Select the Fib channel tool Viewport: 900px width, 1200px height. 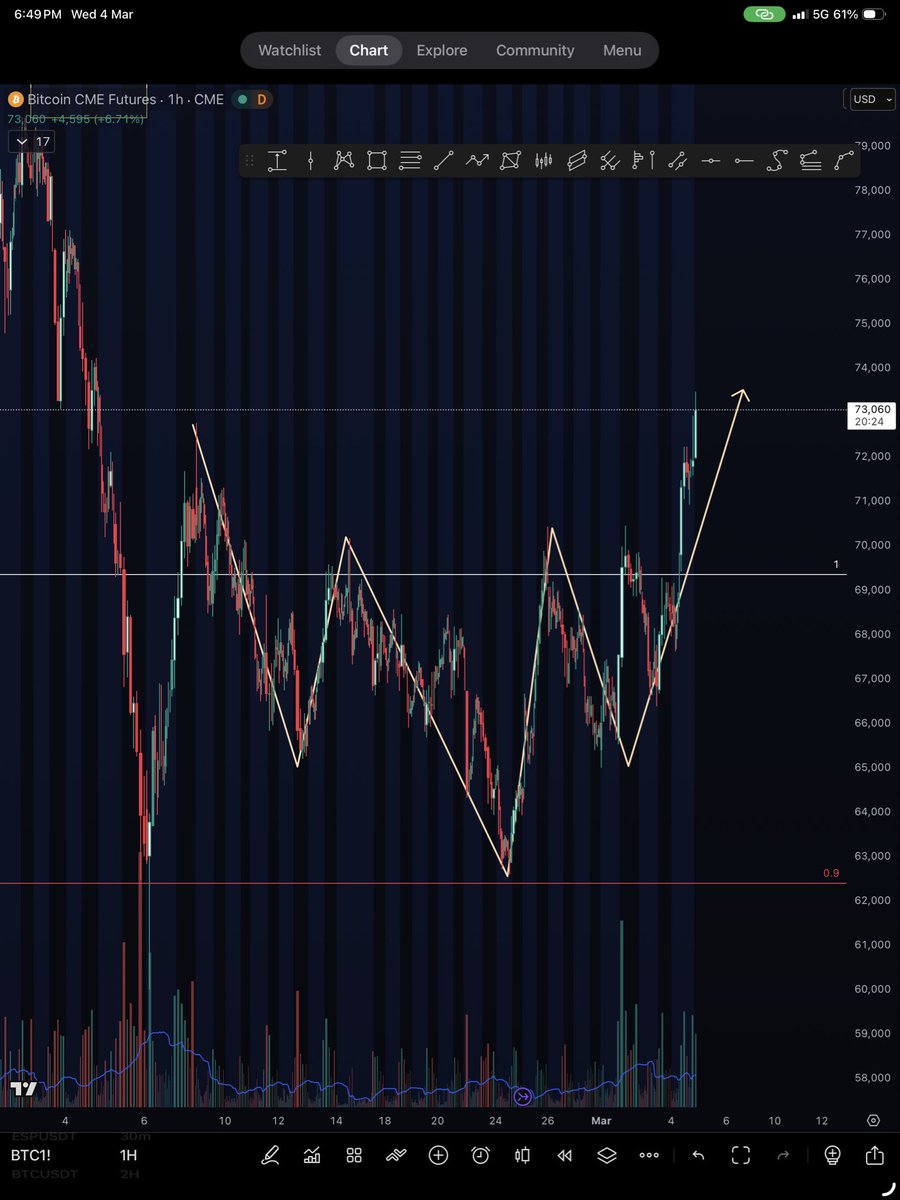click(x=811, y=160)
